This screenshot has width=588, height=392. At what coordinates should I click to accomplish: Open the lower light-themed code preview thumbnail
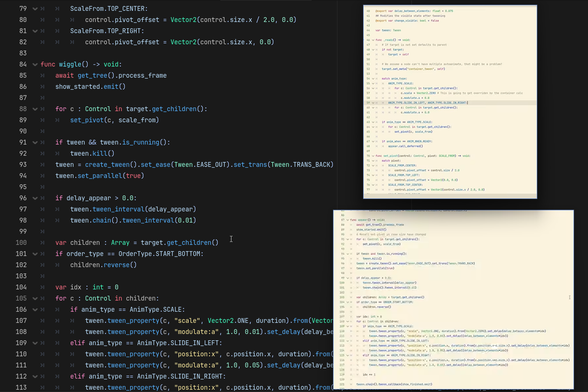pyautogui.click(x=453, y=299)
